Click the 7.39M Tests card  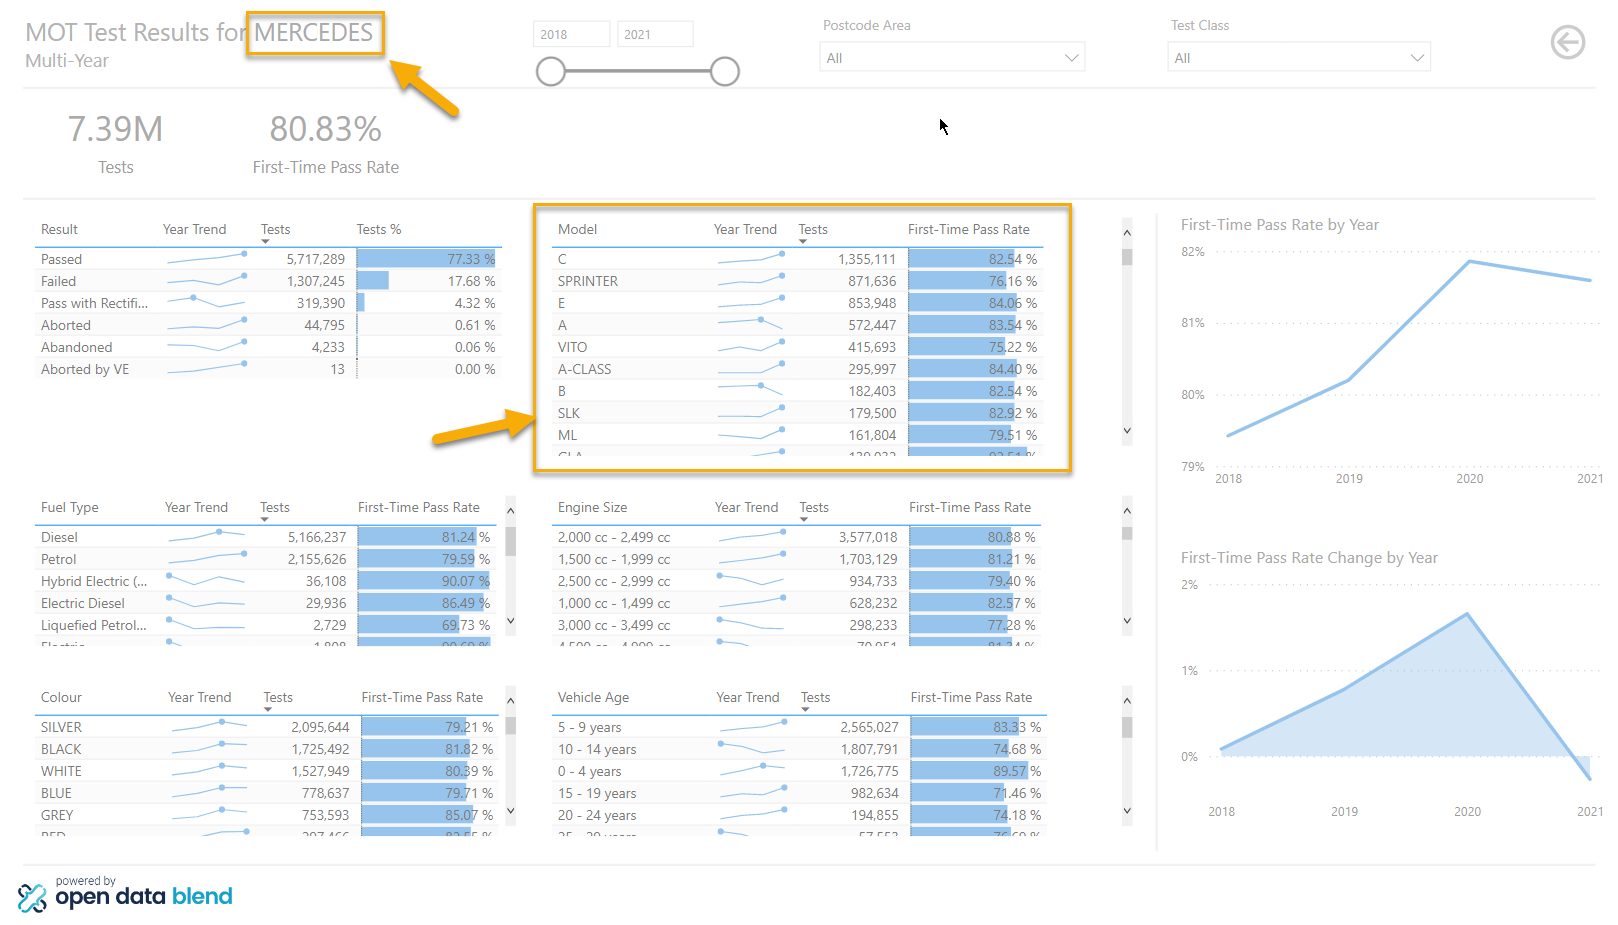pos(115,143)
